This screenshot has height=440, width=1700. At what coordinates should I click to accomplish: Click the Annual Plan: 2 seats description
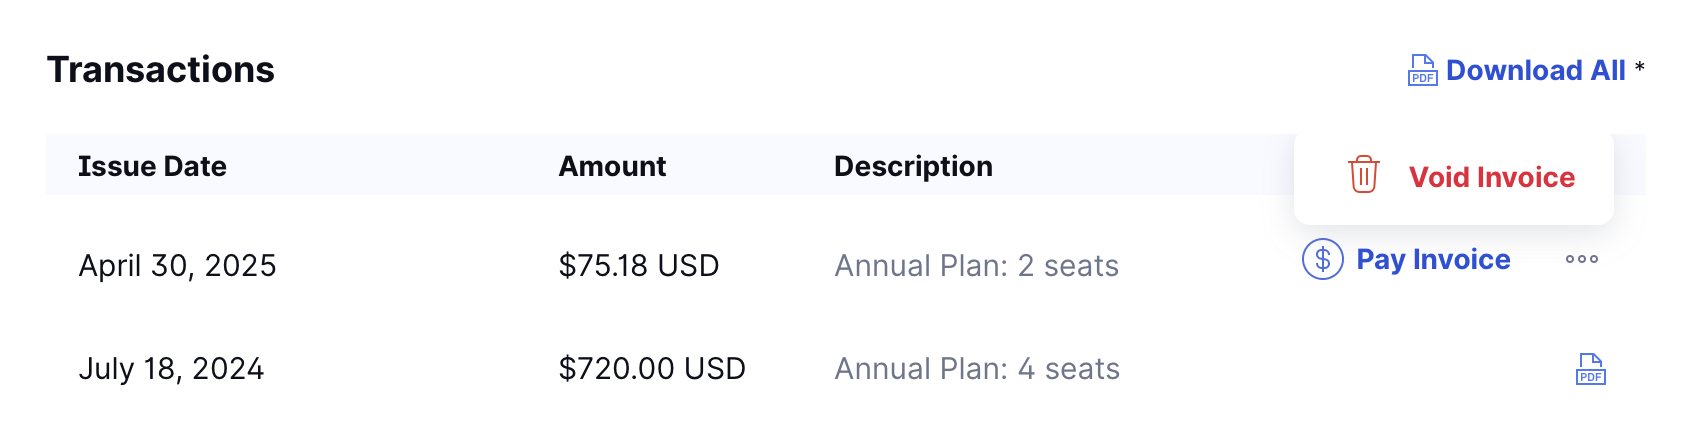point(976,266)
